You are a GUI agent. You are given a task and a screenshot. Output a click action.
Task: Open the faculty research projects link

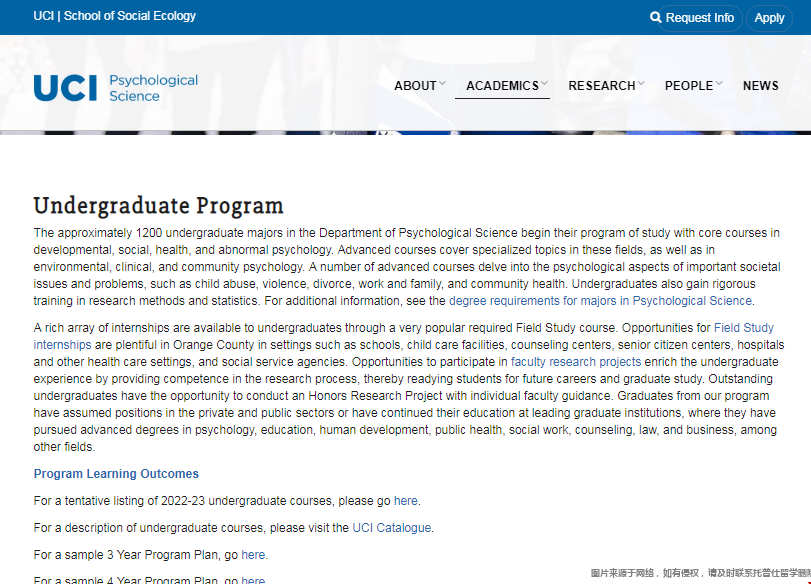point(574,361)
